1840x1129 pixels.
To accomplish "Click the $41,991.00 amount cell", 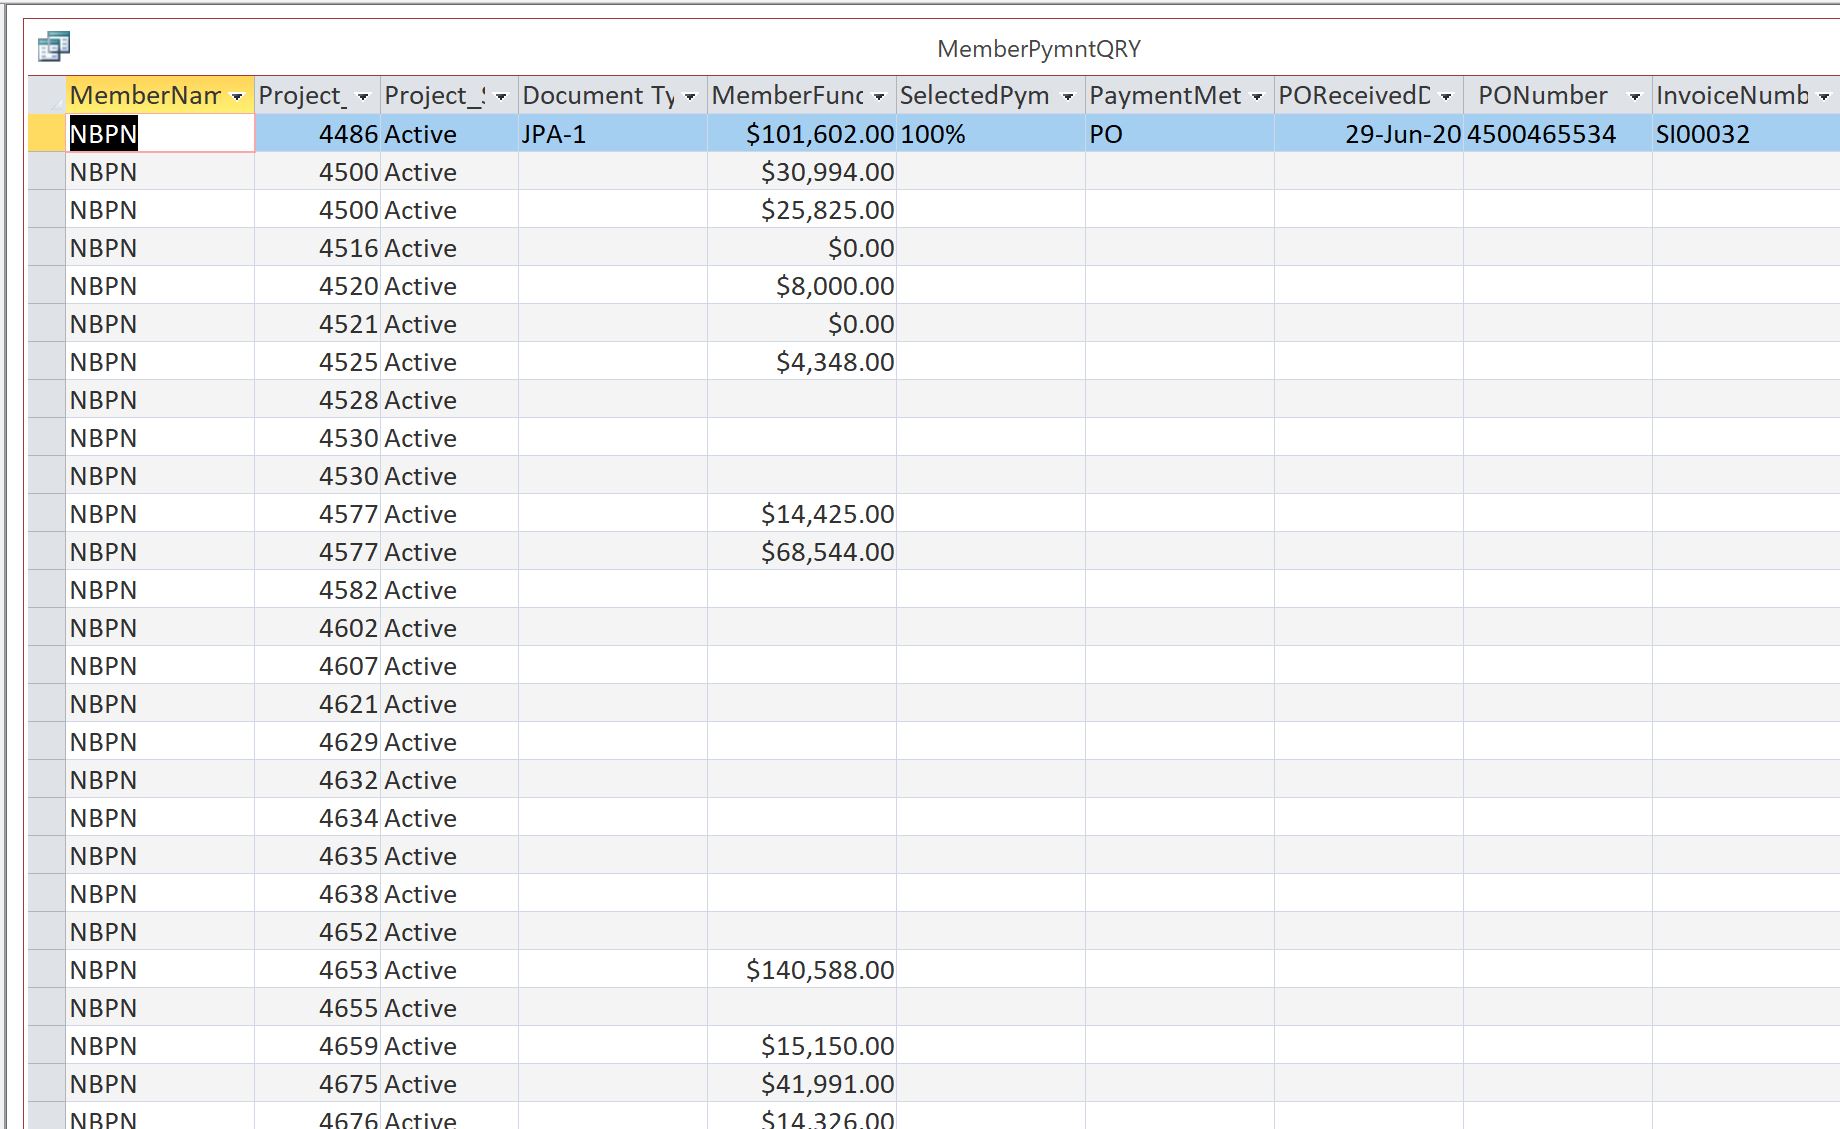I will [802, 1084].
